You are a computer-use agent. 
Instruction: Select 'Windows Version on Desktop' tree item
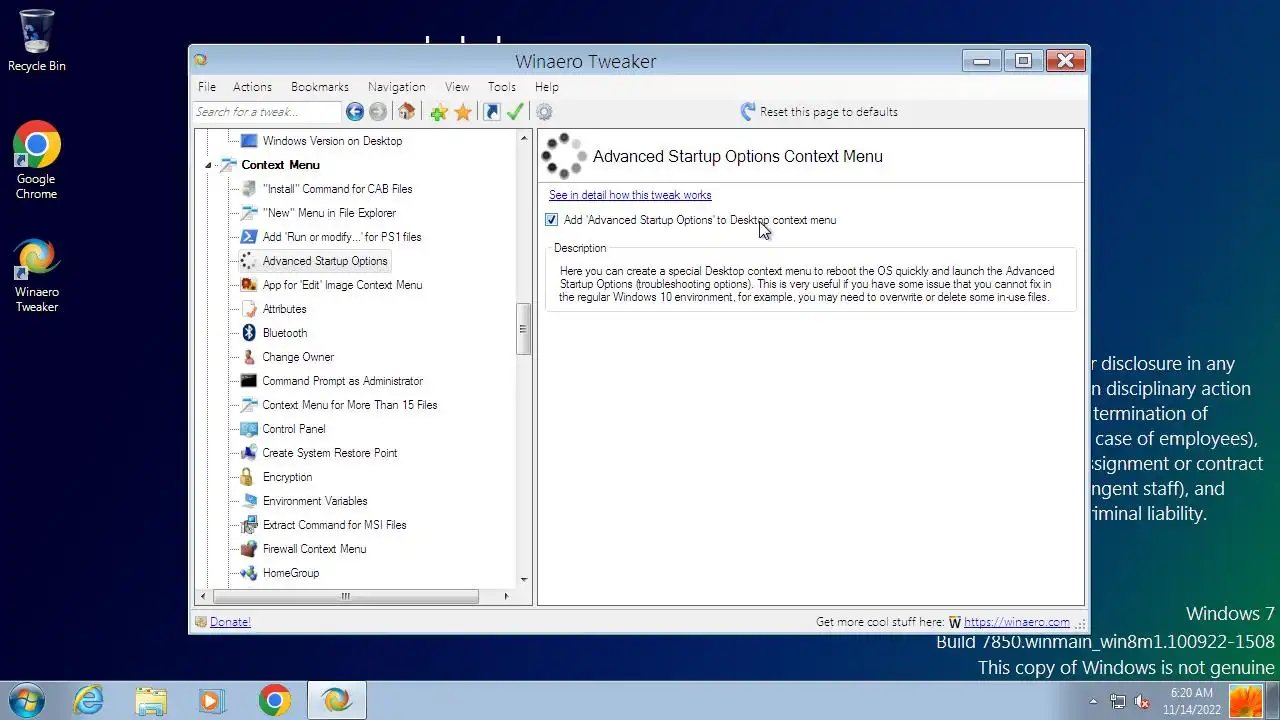332,141
